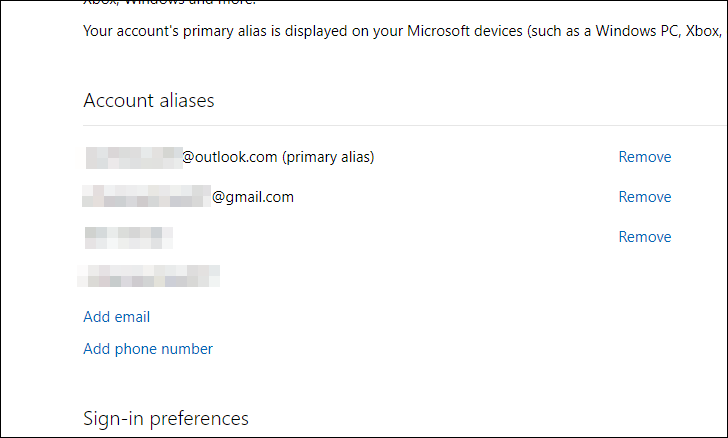
Task: Select the @gmail.com domain text
Action: (x=253, y=197)
